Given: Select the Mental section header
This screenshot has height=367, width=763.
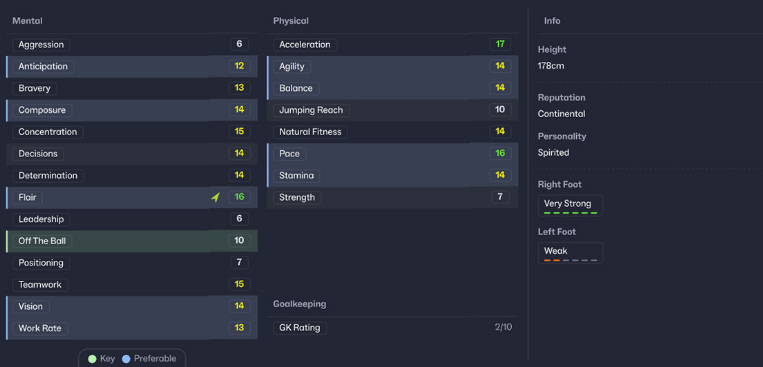Looking at the screenshot, I should point(27,21).
